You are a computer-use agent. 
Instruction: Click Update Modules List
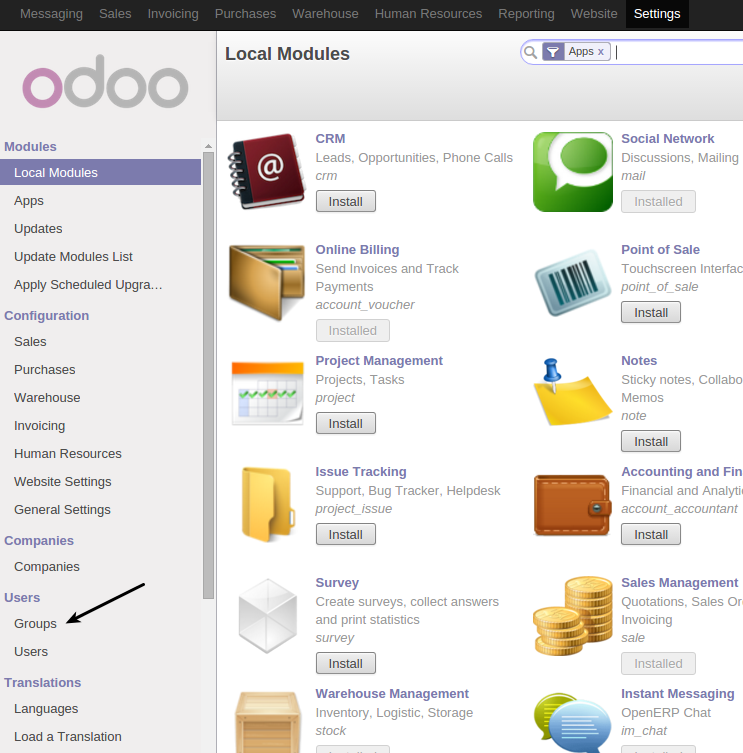(x=73, y=256)
